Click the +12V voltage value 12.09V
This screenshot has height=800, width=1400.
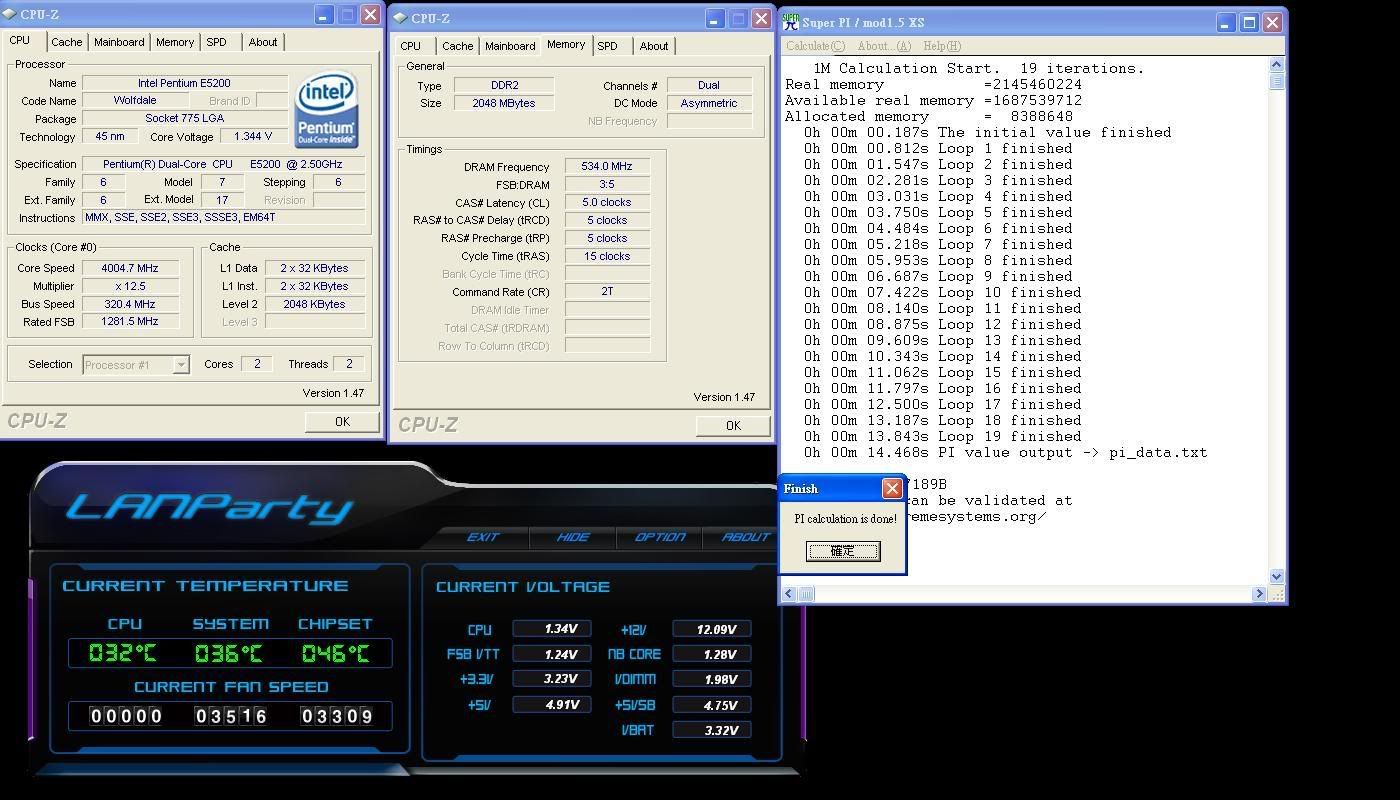pos(712,629)
